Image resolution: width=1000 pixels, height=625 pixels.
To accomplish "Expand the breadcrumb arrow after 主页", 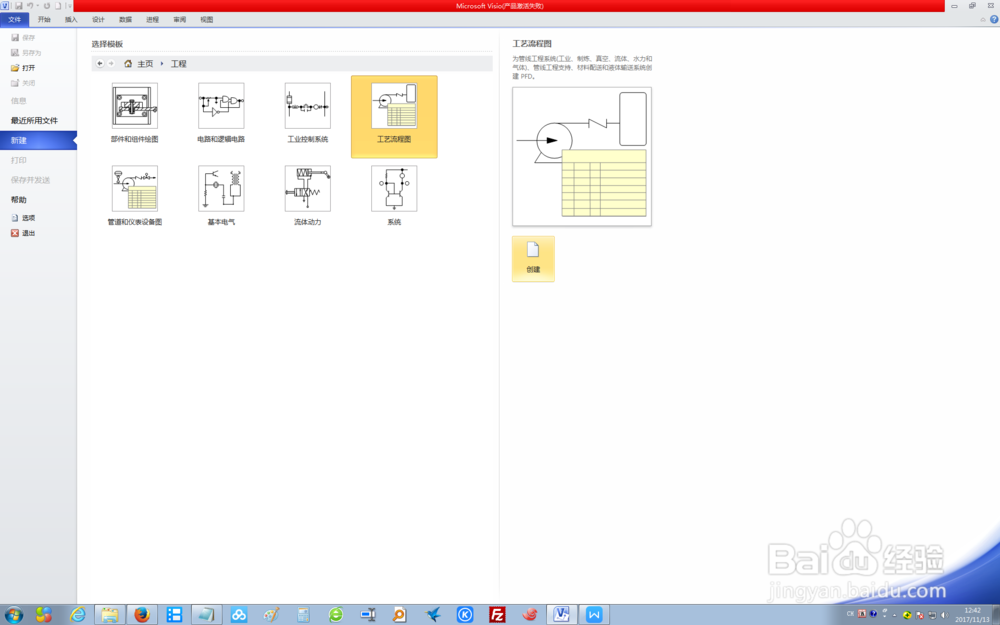I will tap(162, 64).
